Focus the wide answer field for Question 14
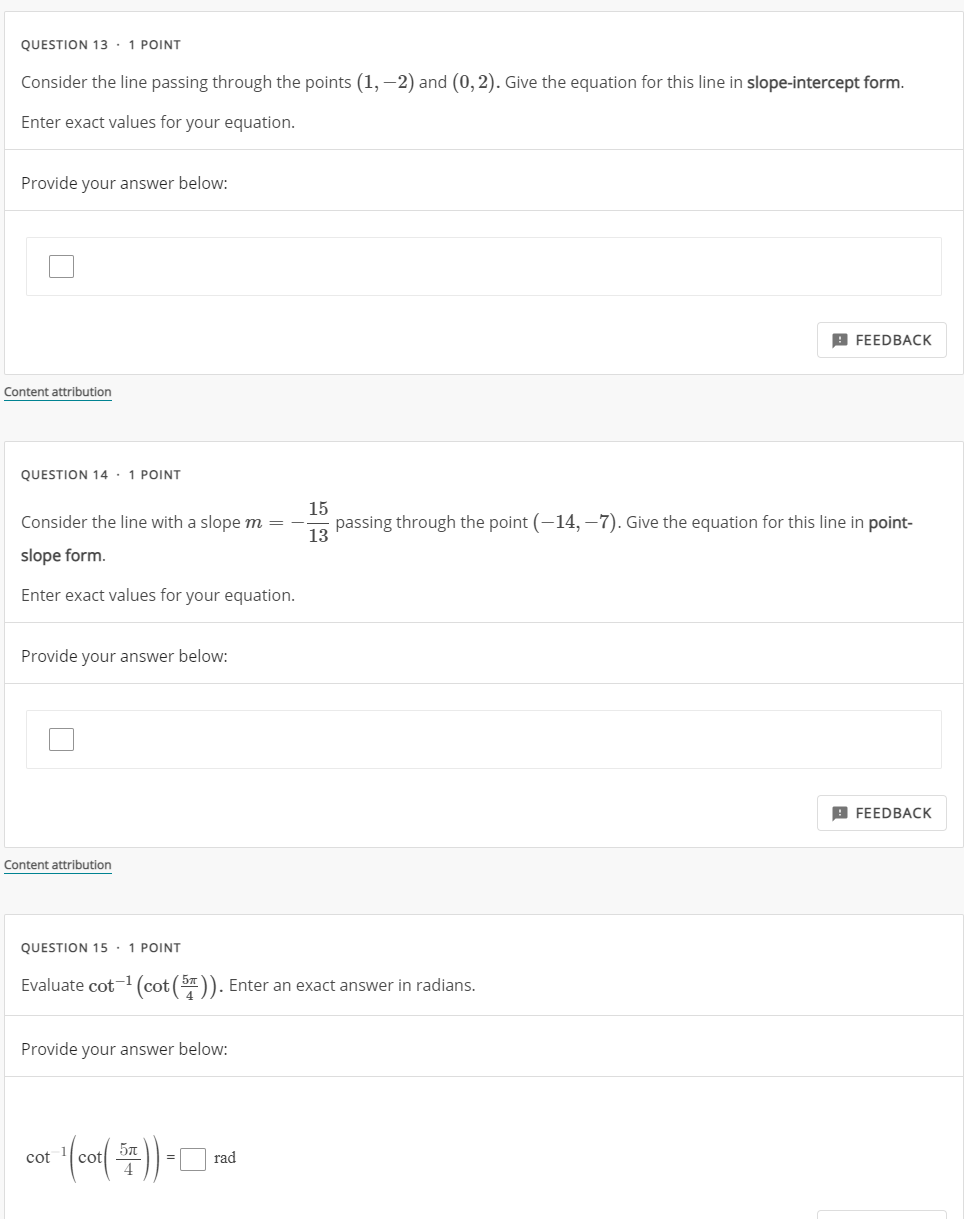The width and height of the screenshot is (964, 1222). pyautogui.click(x=483, y=739)
